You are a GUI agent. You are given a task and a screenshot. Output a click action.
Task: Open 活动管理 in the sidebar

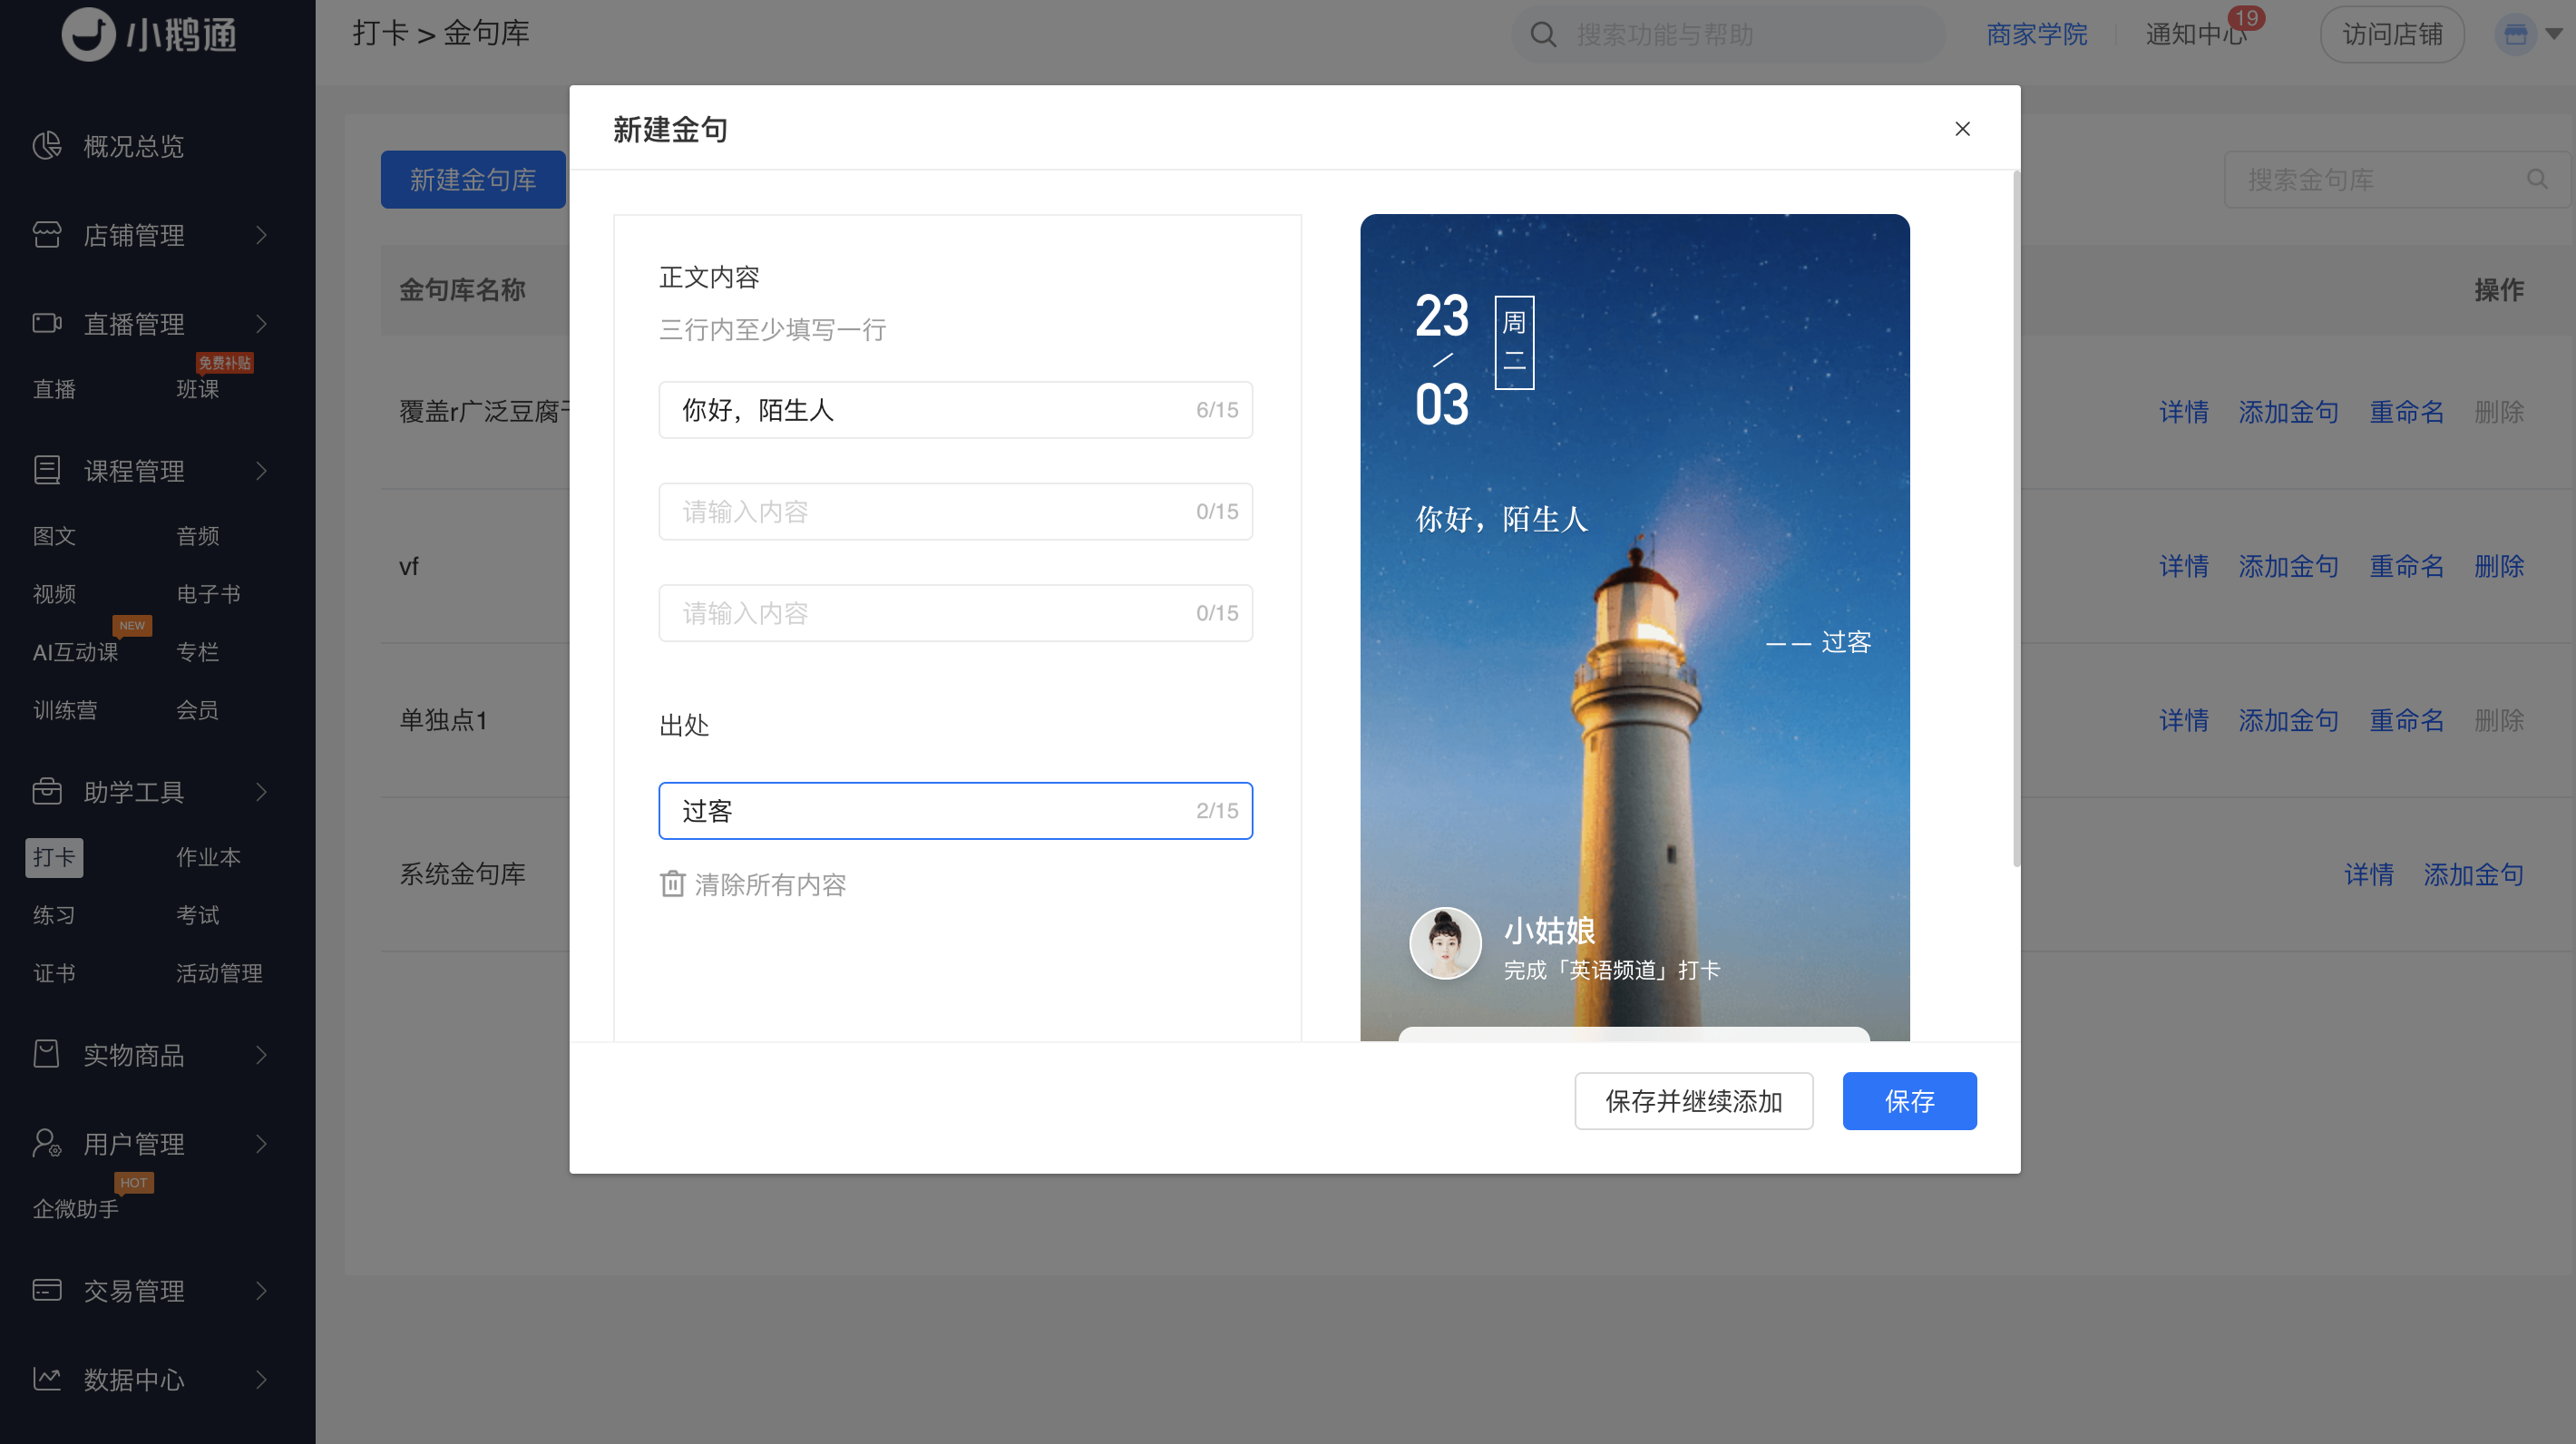(x=219, y=973)
